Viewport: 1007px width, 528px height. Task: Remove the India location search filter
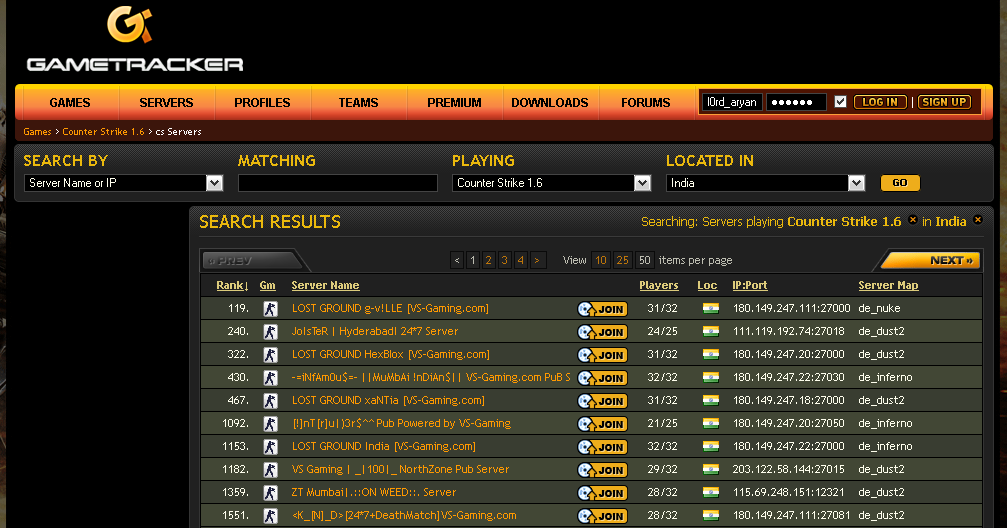977,220
